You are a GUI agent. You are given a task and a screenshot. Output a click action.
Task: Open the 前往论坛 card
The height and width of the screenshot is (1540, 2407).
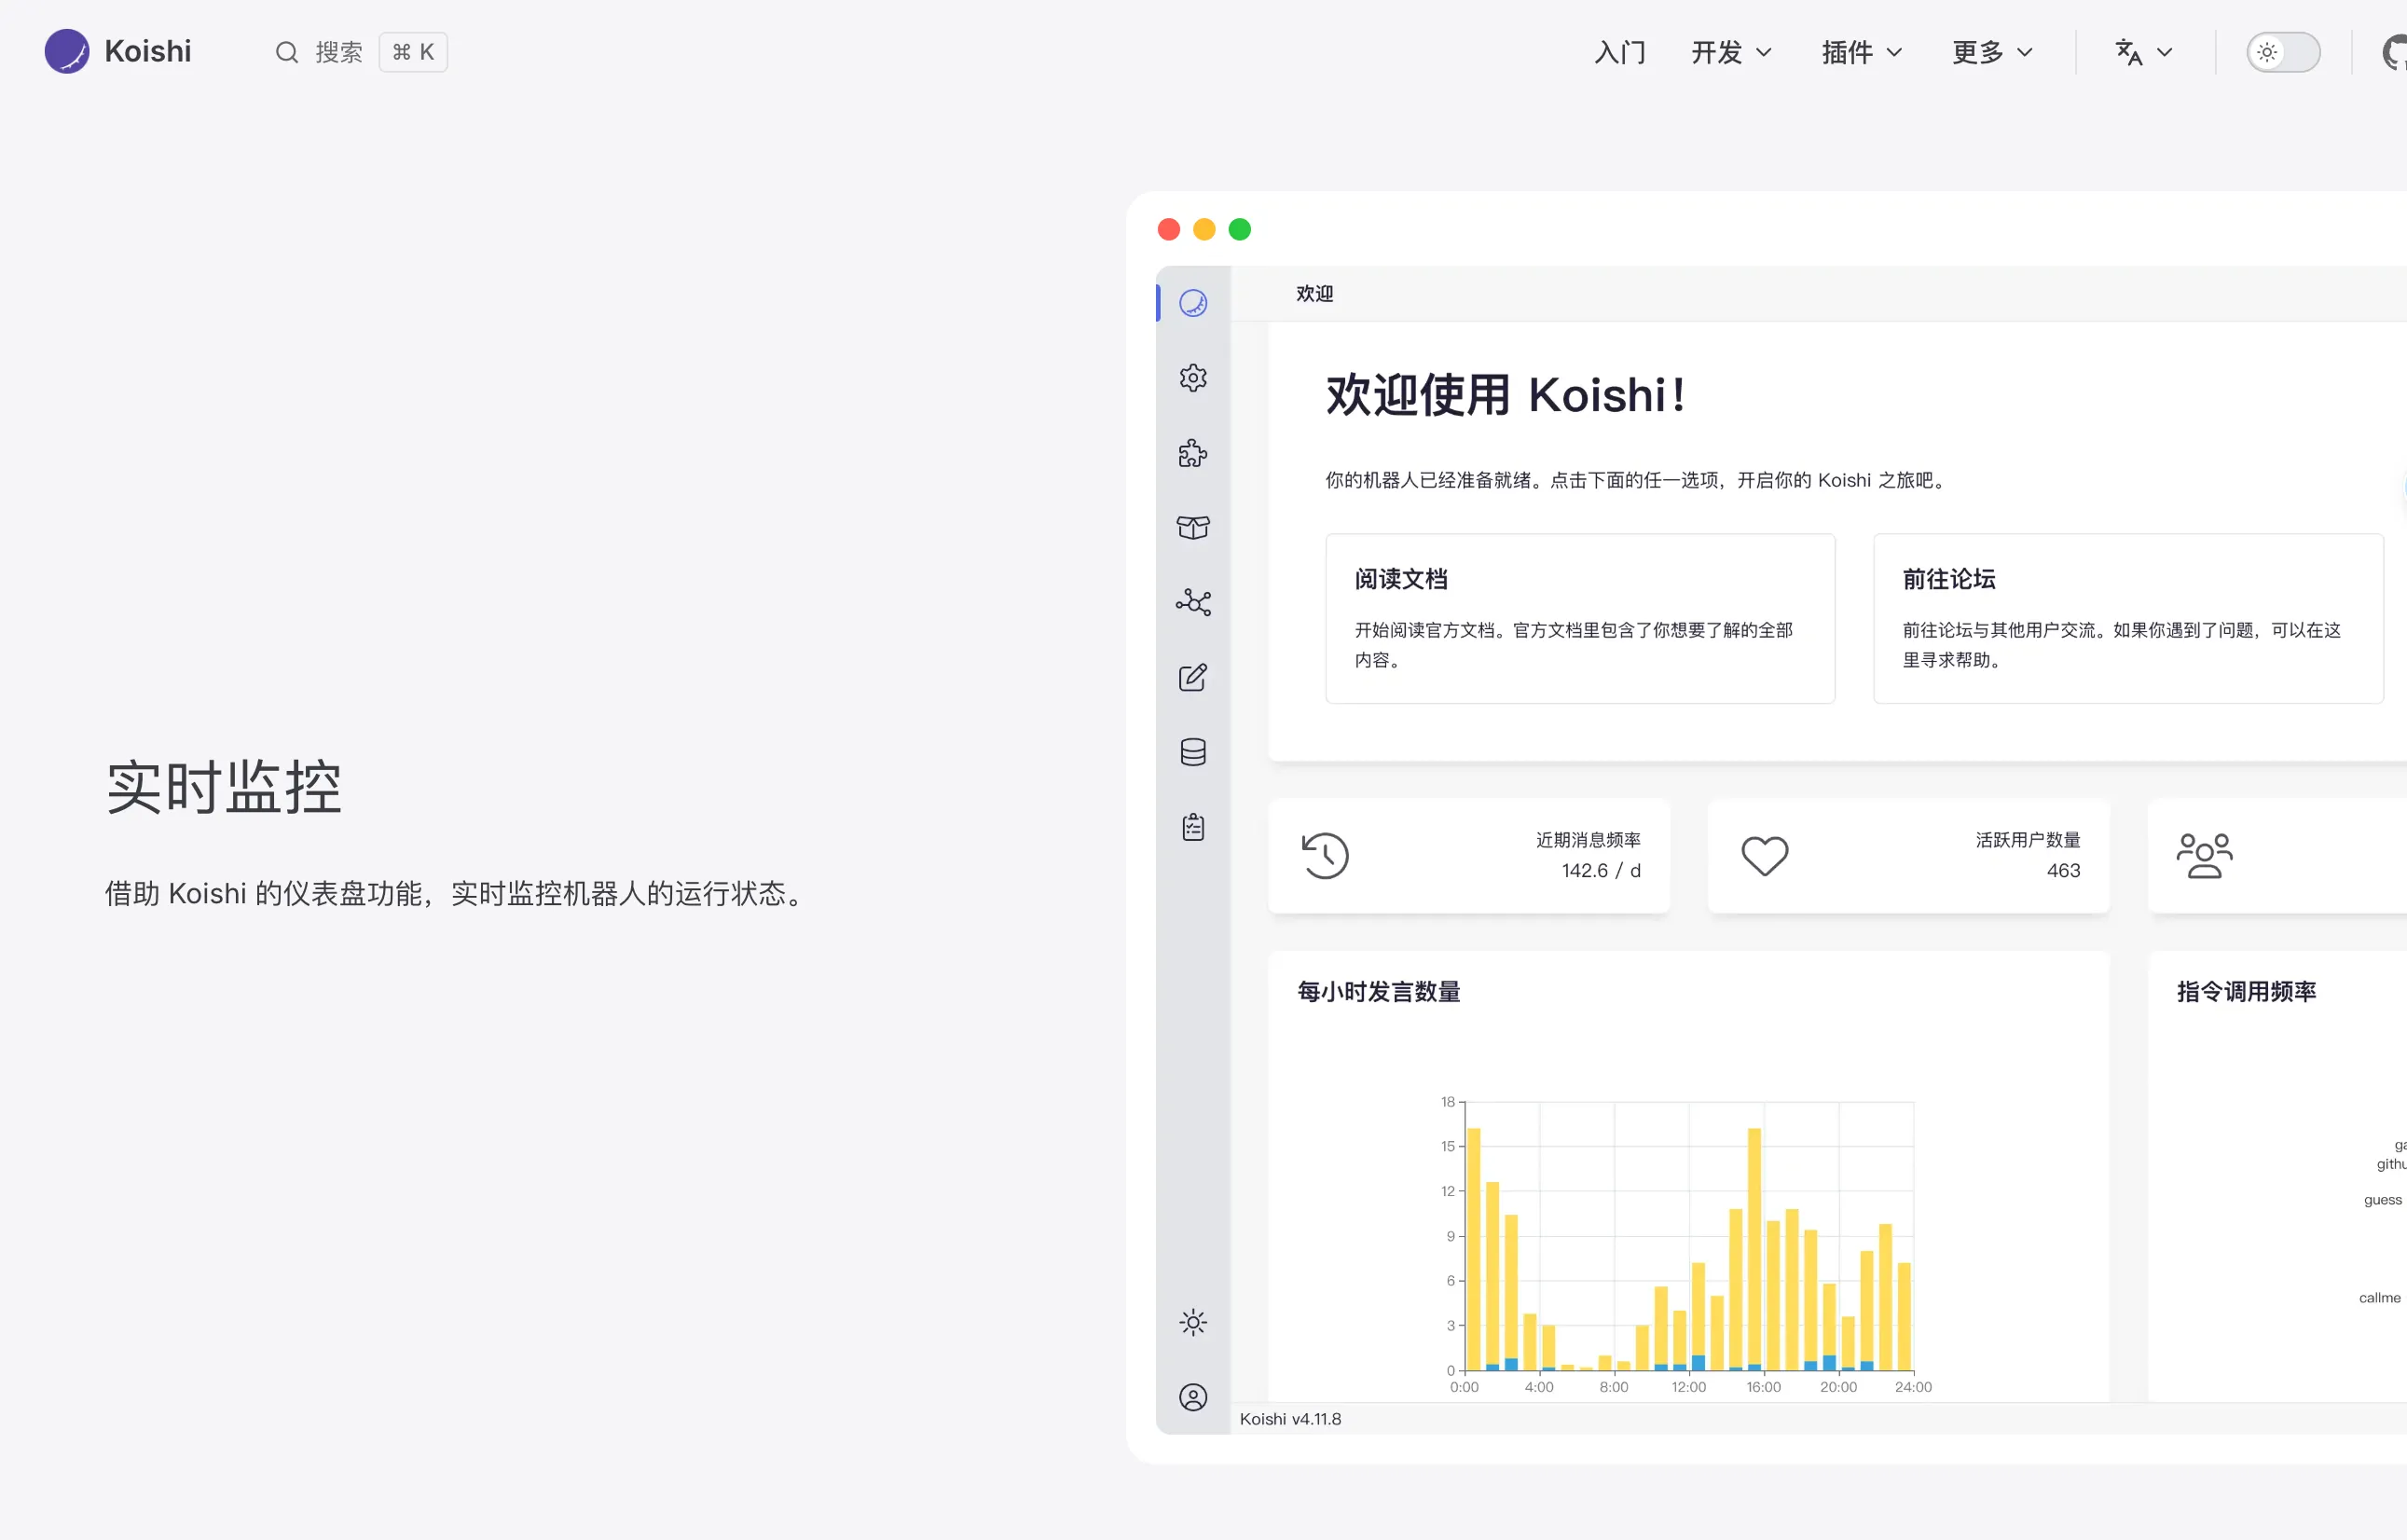pos(2127,618)
